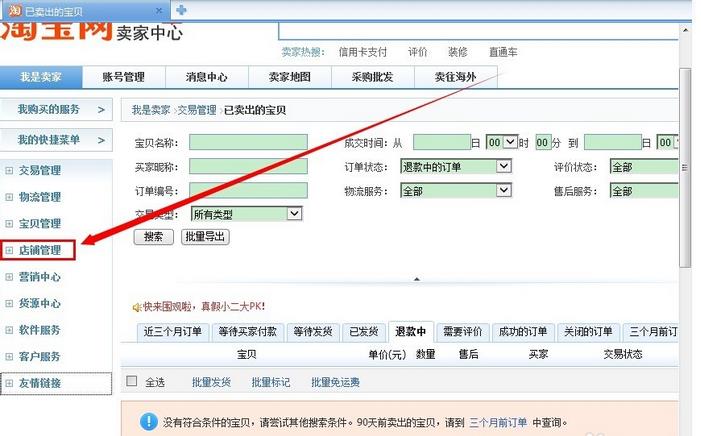The width and height of the screenshot is (701, 436).
Task: Expand the 友情链接 plus icon
Action: coord(9,383)
